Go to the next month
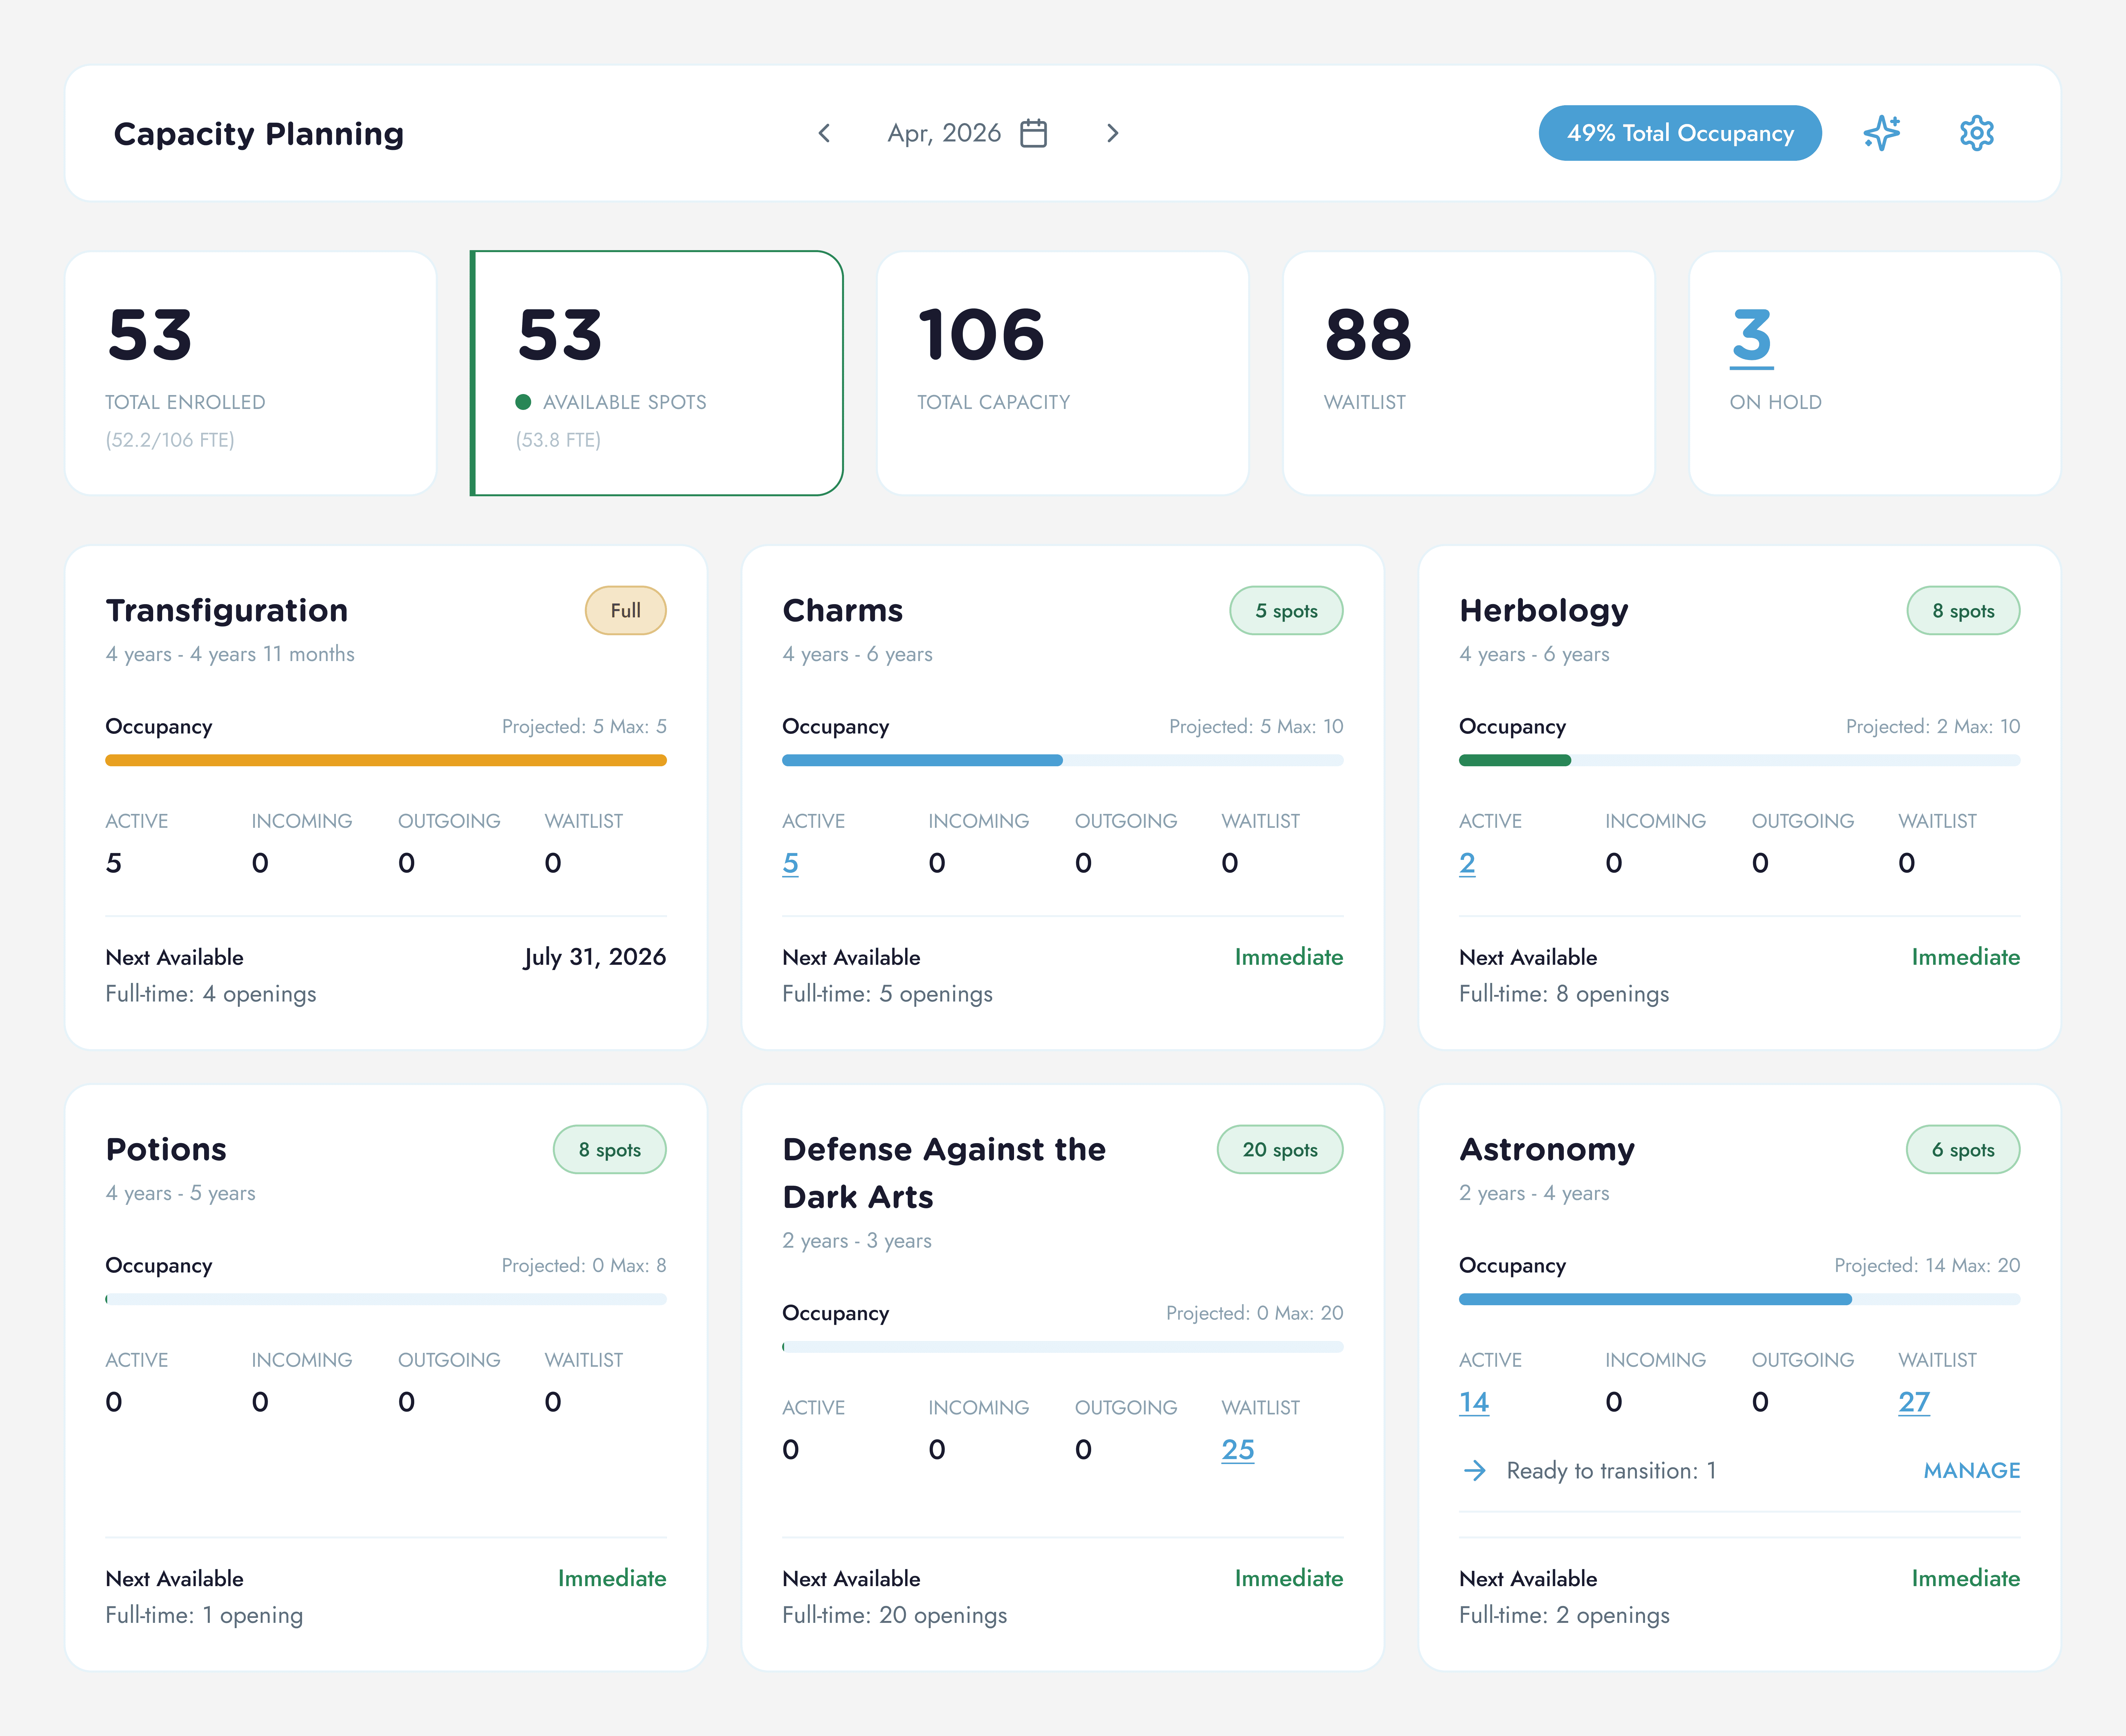Image resolution: width=2126 pixels, height=1736 pixels. (1112, 133)
